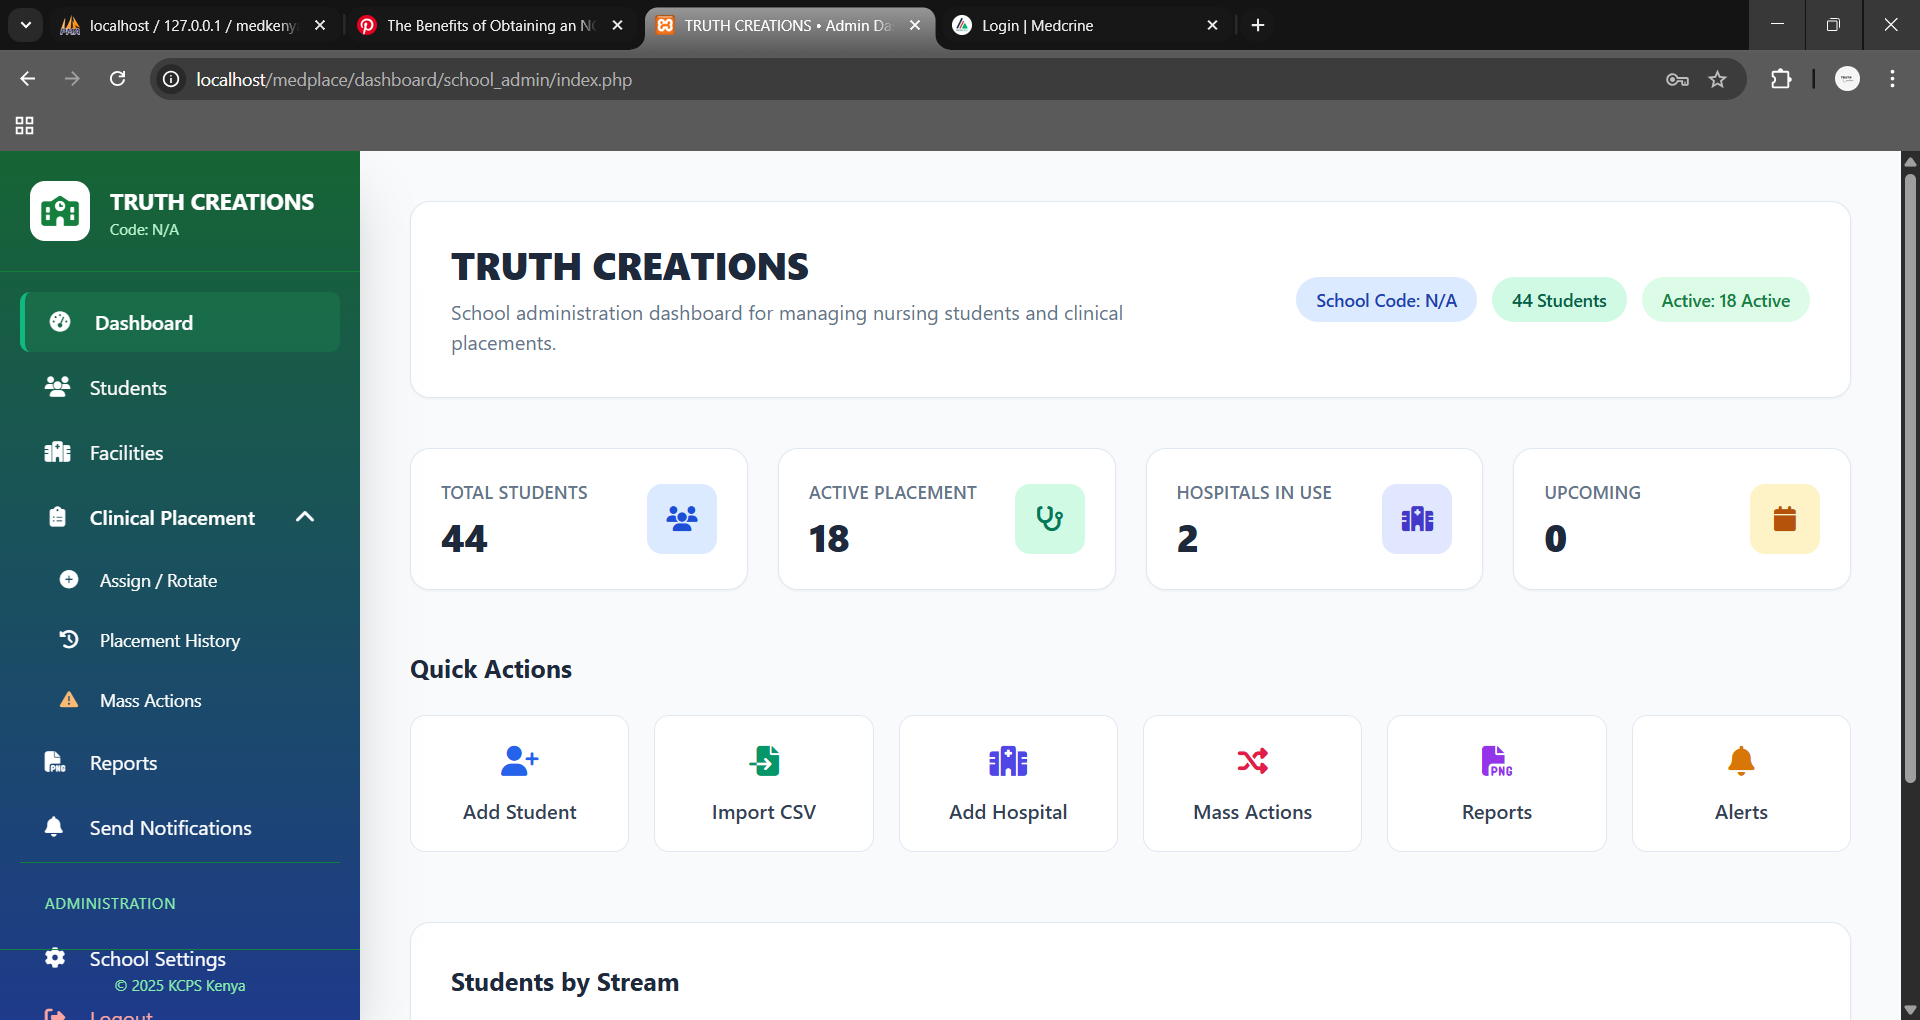Open the browser extensions puzzle icon
This screenshot has width=1920, height=1020.
(1781, 79)
